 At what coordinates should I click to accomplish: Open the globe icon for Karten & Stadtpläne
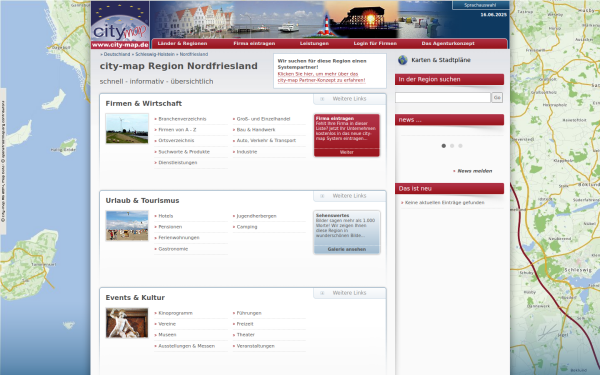(x=403, y=60)
